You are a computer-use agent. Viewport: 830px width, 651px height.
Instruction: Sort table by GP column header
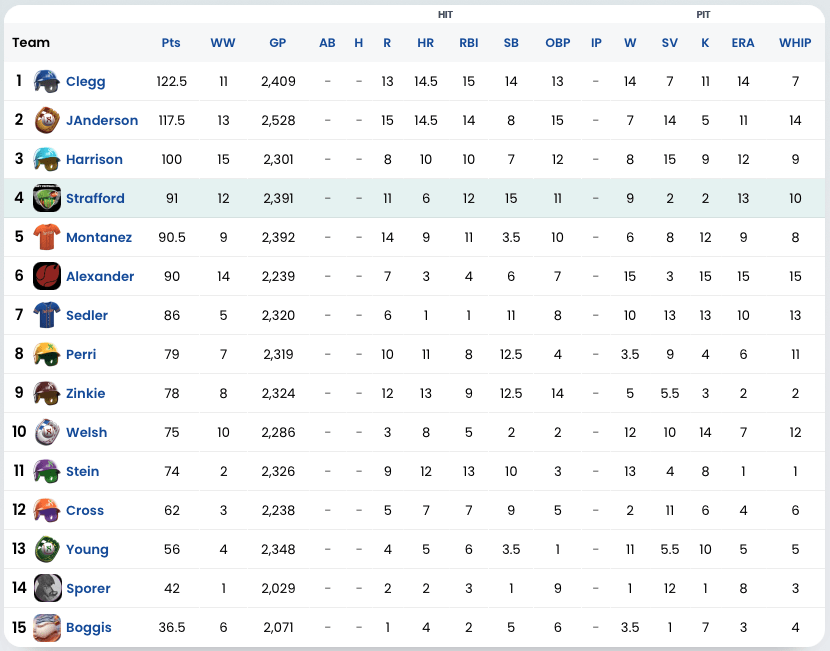point(278,43)
